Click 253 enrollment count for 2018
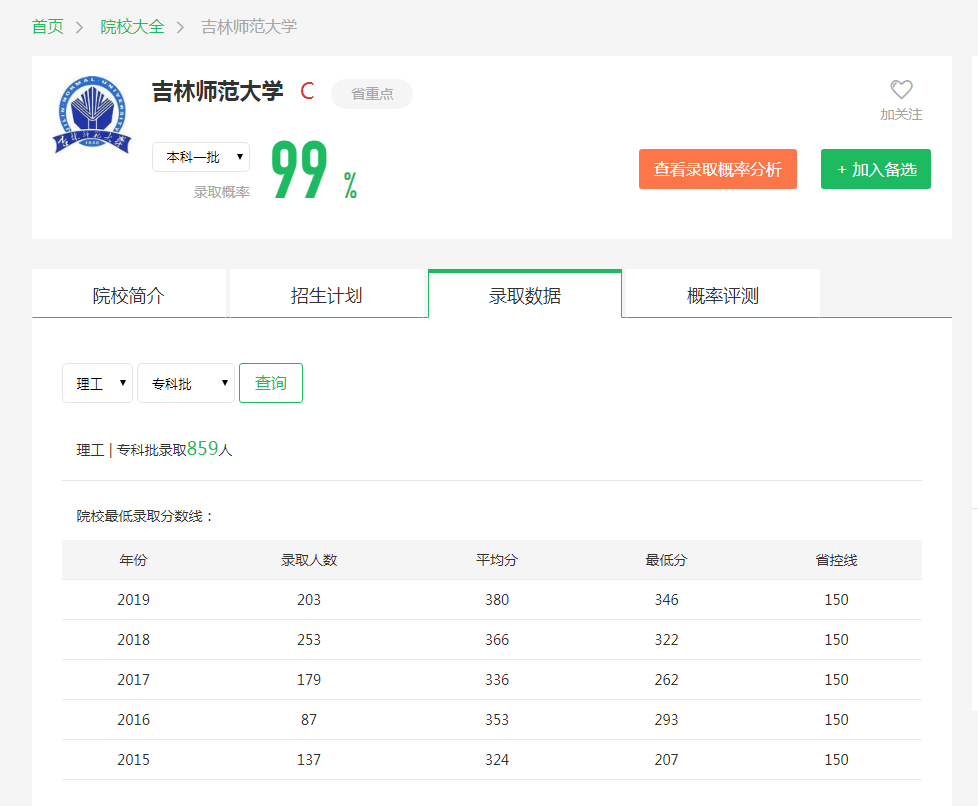Image resolution: width=978 pixels, height=806 pixels. coord(309,639)
